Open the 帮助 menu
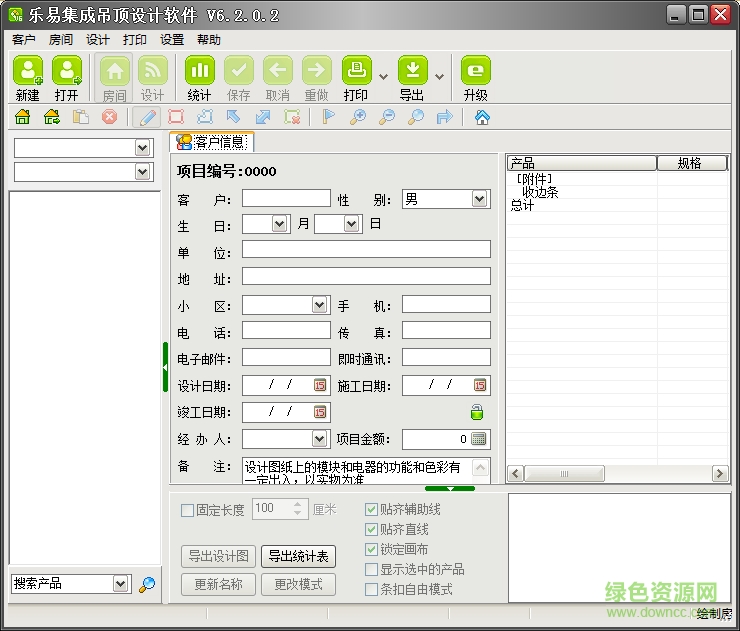The image size is (740, 631). tap(209, 40)
